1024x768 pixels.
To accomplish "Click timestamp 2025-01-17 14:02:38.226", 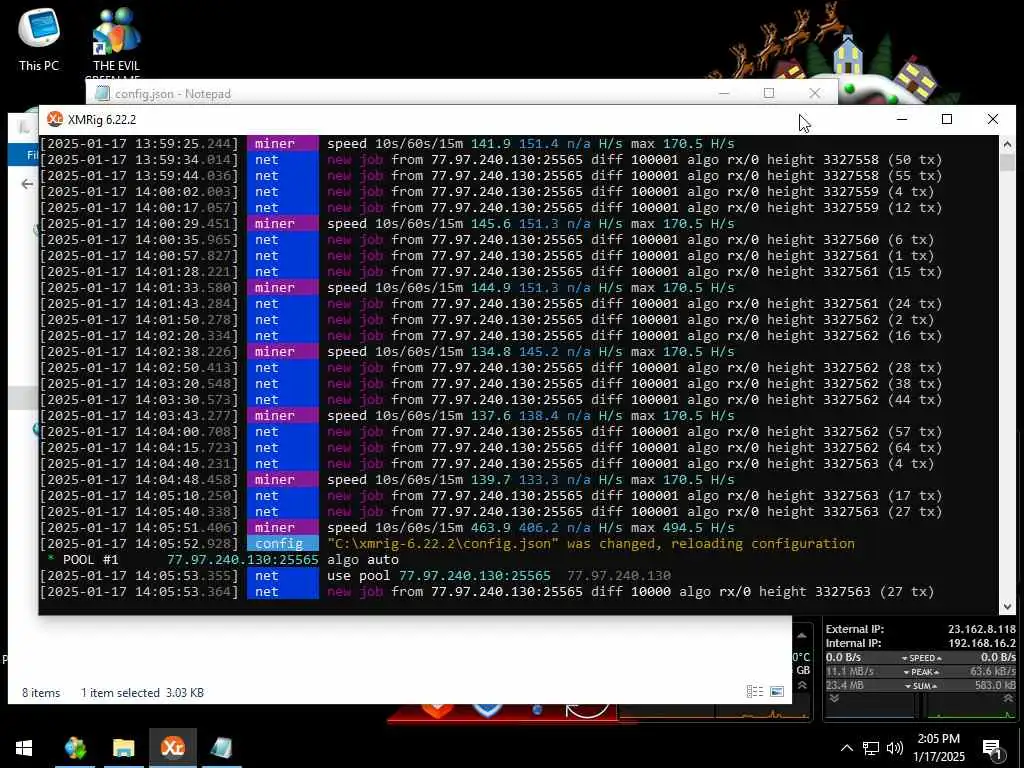I will tap(139, 351).
